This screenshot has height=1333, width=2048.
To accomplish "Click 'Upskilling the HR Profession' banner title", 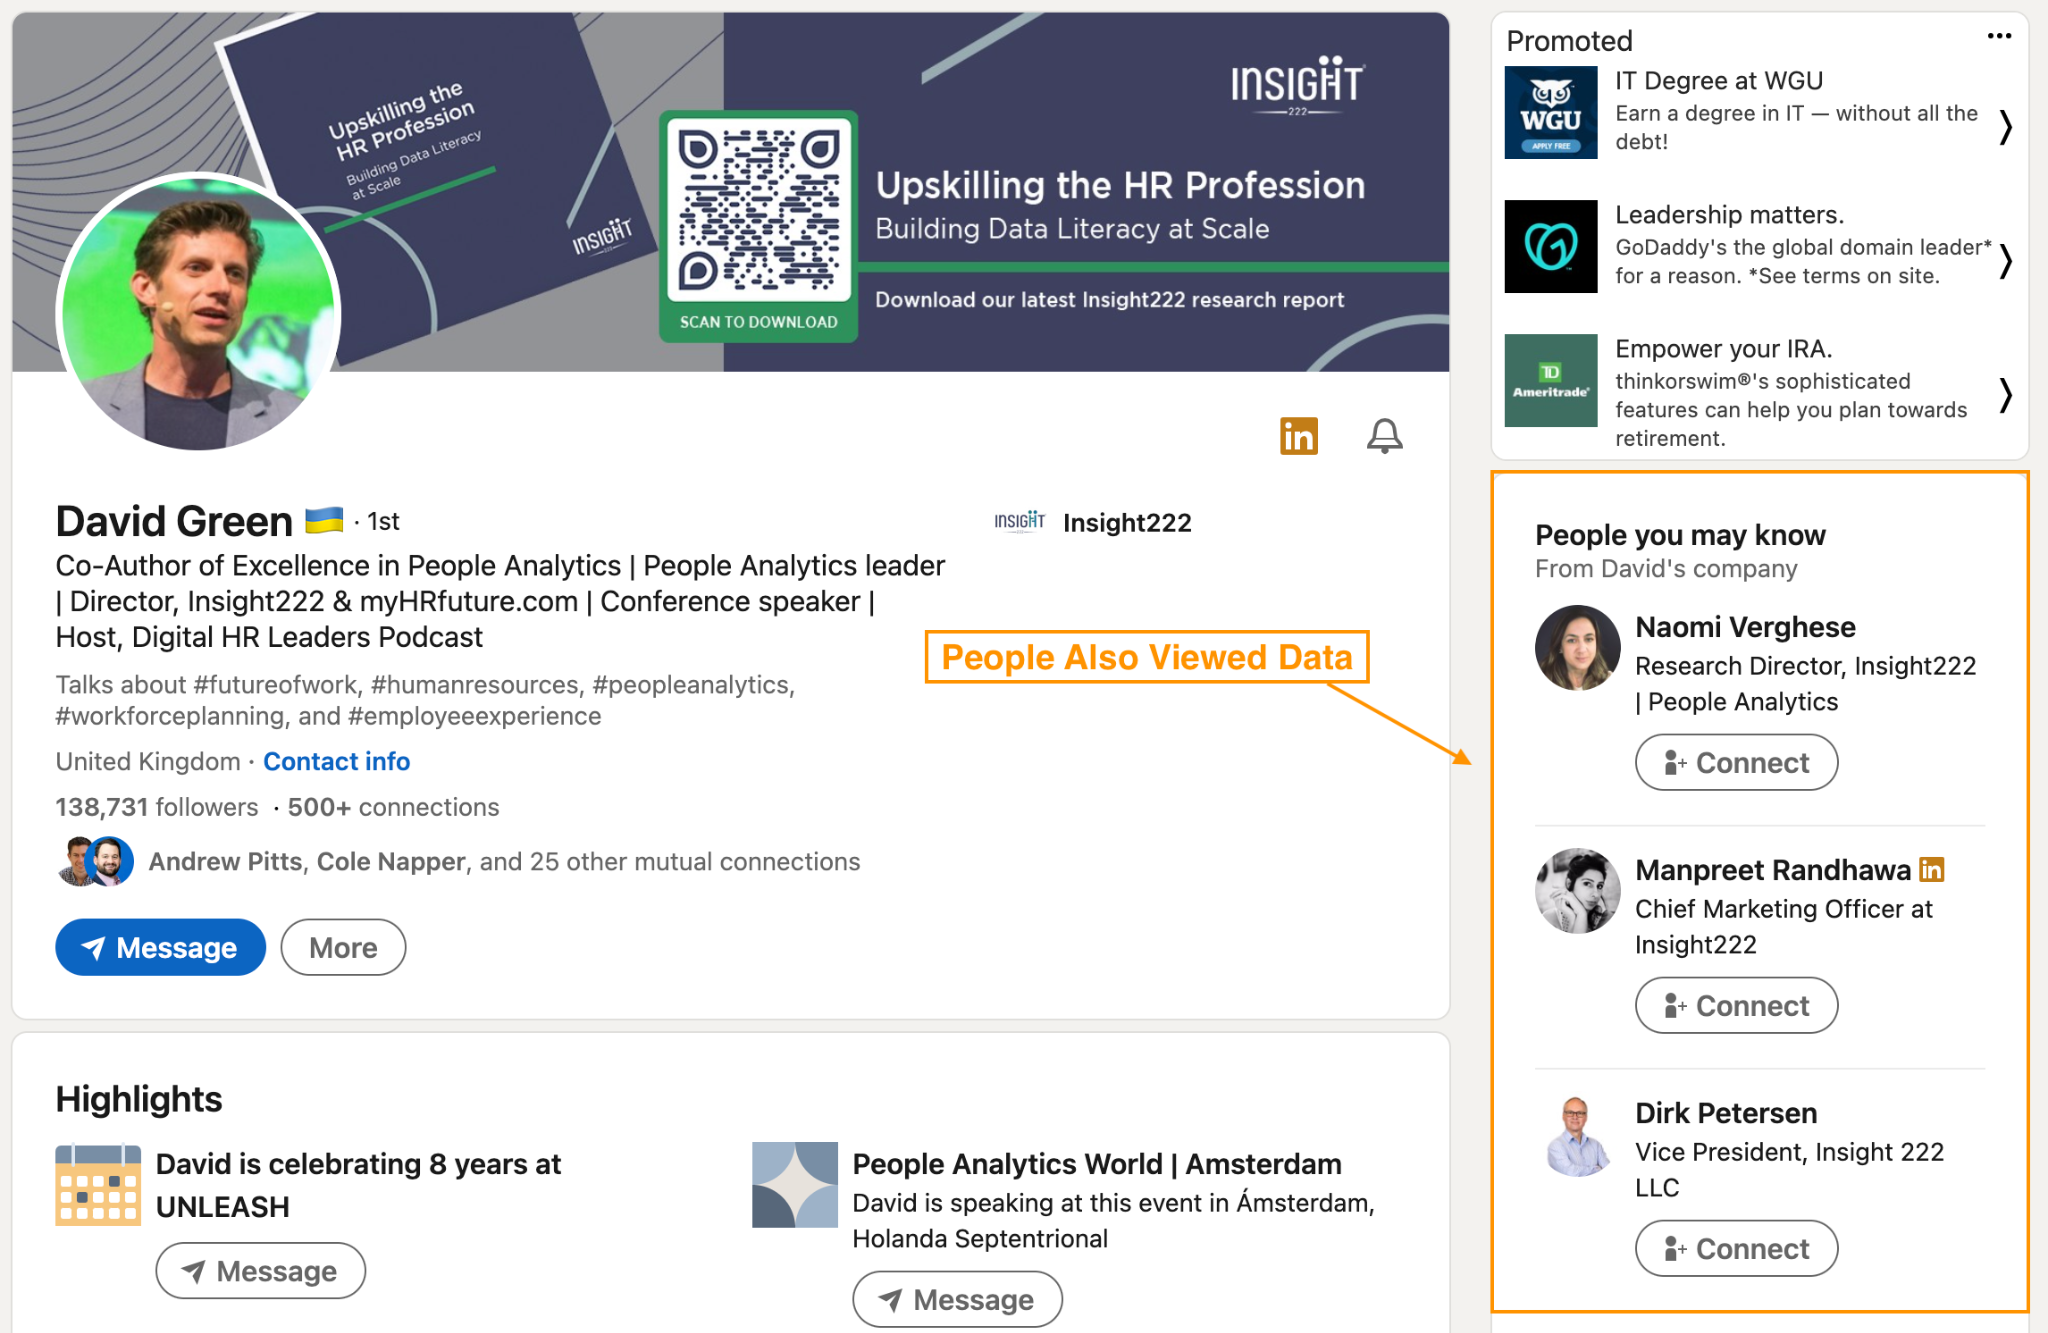I will click(1120, 185).
